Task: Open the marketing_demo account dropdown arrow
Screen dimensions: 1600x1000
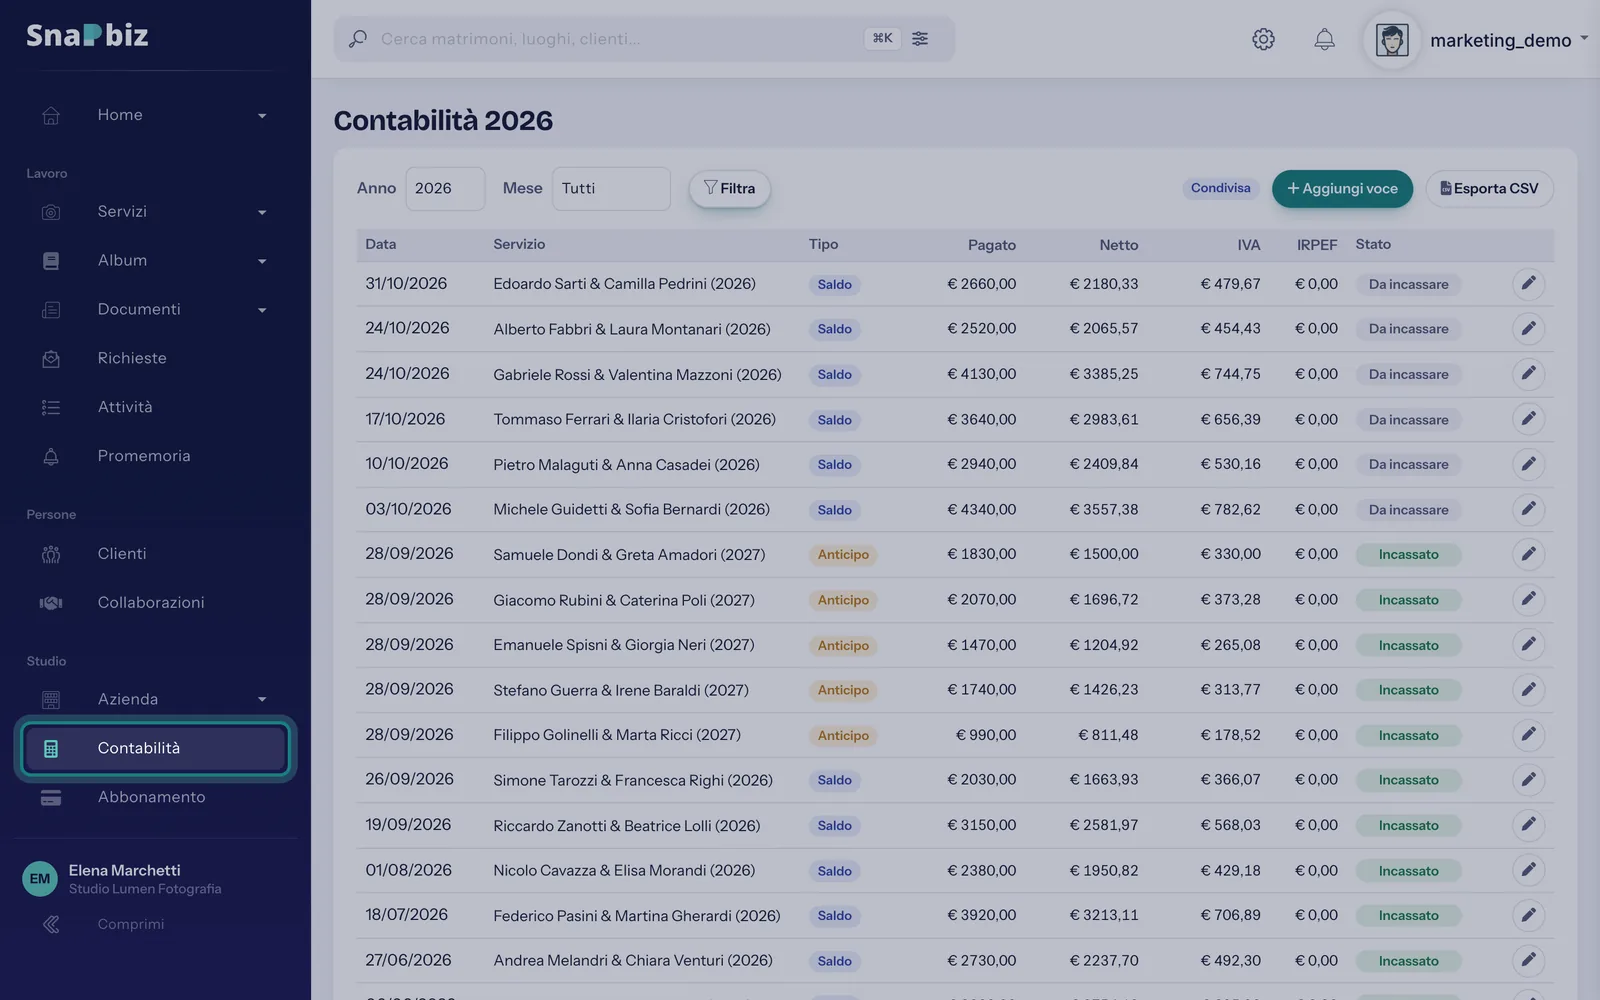Action: tap(1584, 39)
